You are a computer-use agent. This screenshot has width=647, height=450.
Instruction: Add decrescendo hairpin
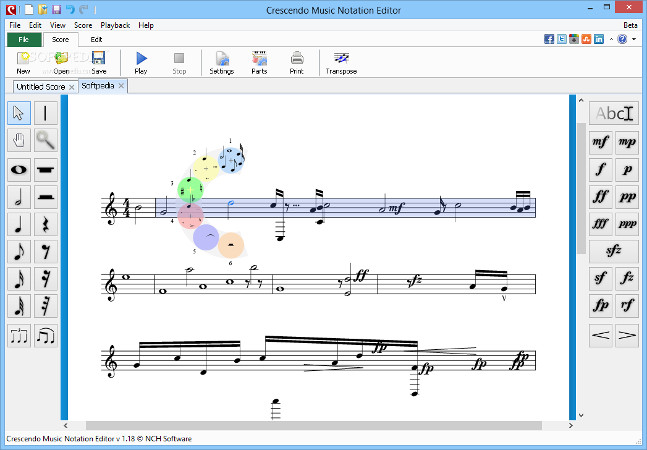[x=627, y=335]
